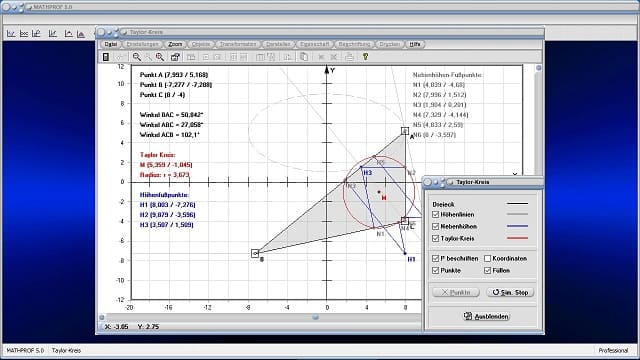Open the Datei menu
640x360 pixels.
tap(111, 44)
